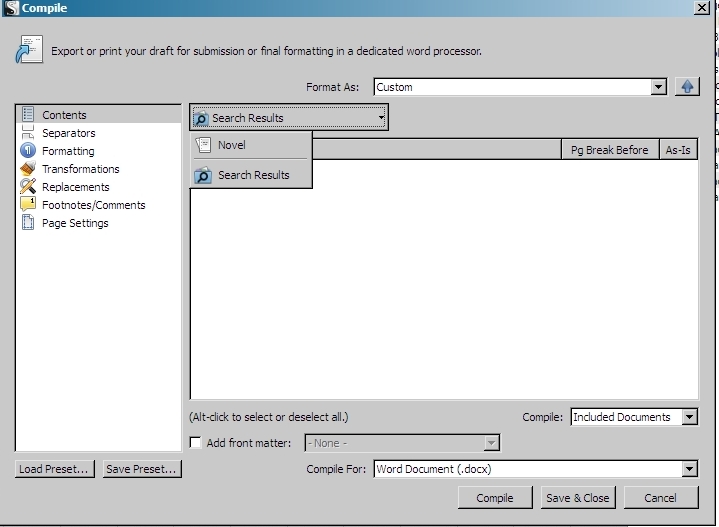Click the blue up-arrow button beside Format As
Viewport: 719px width, 527px height.
(686, 87)
